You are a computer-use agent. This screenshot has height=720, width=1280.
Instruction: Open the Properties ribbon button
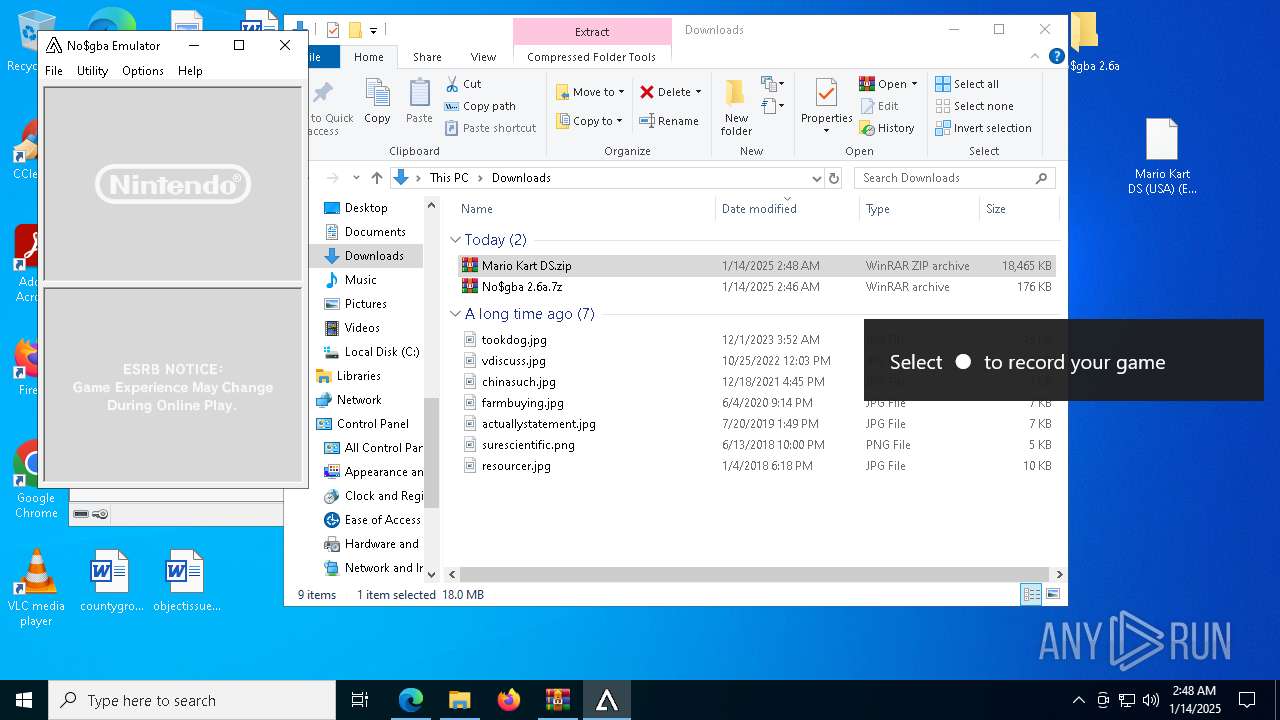[x=826, y=106]
